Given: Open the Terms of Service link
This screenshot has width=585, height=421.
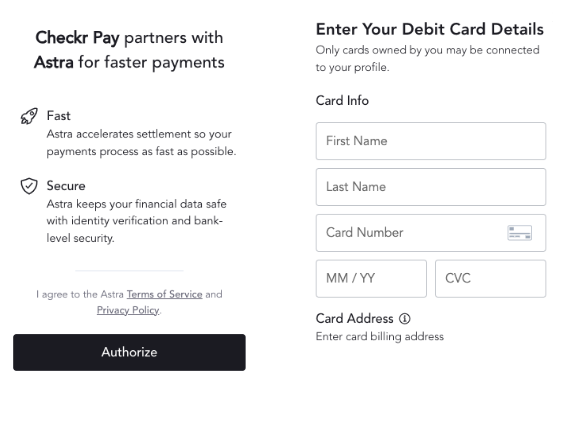Looking at the screenshot, I should coord(165,294).
